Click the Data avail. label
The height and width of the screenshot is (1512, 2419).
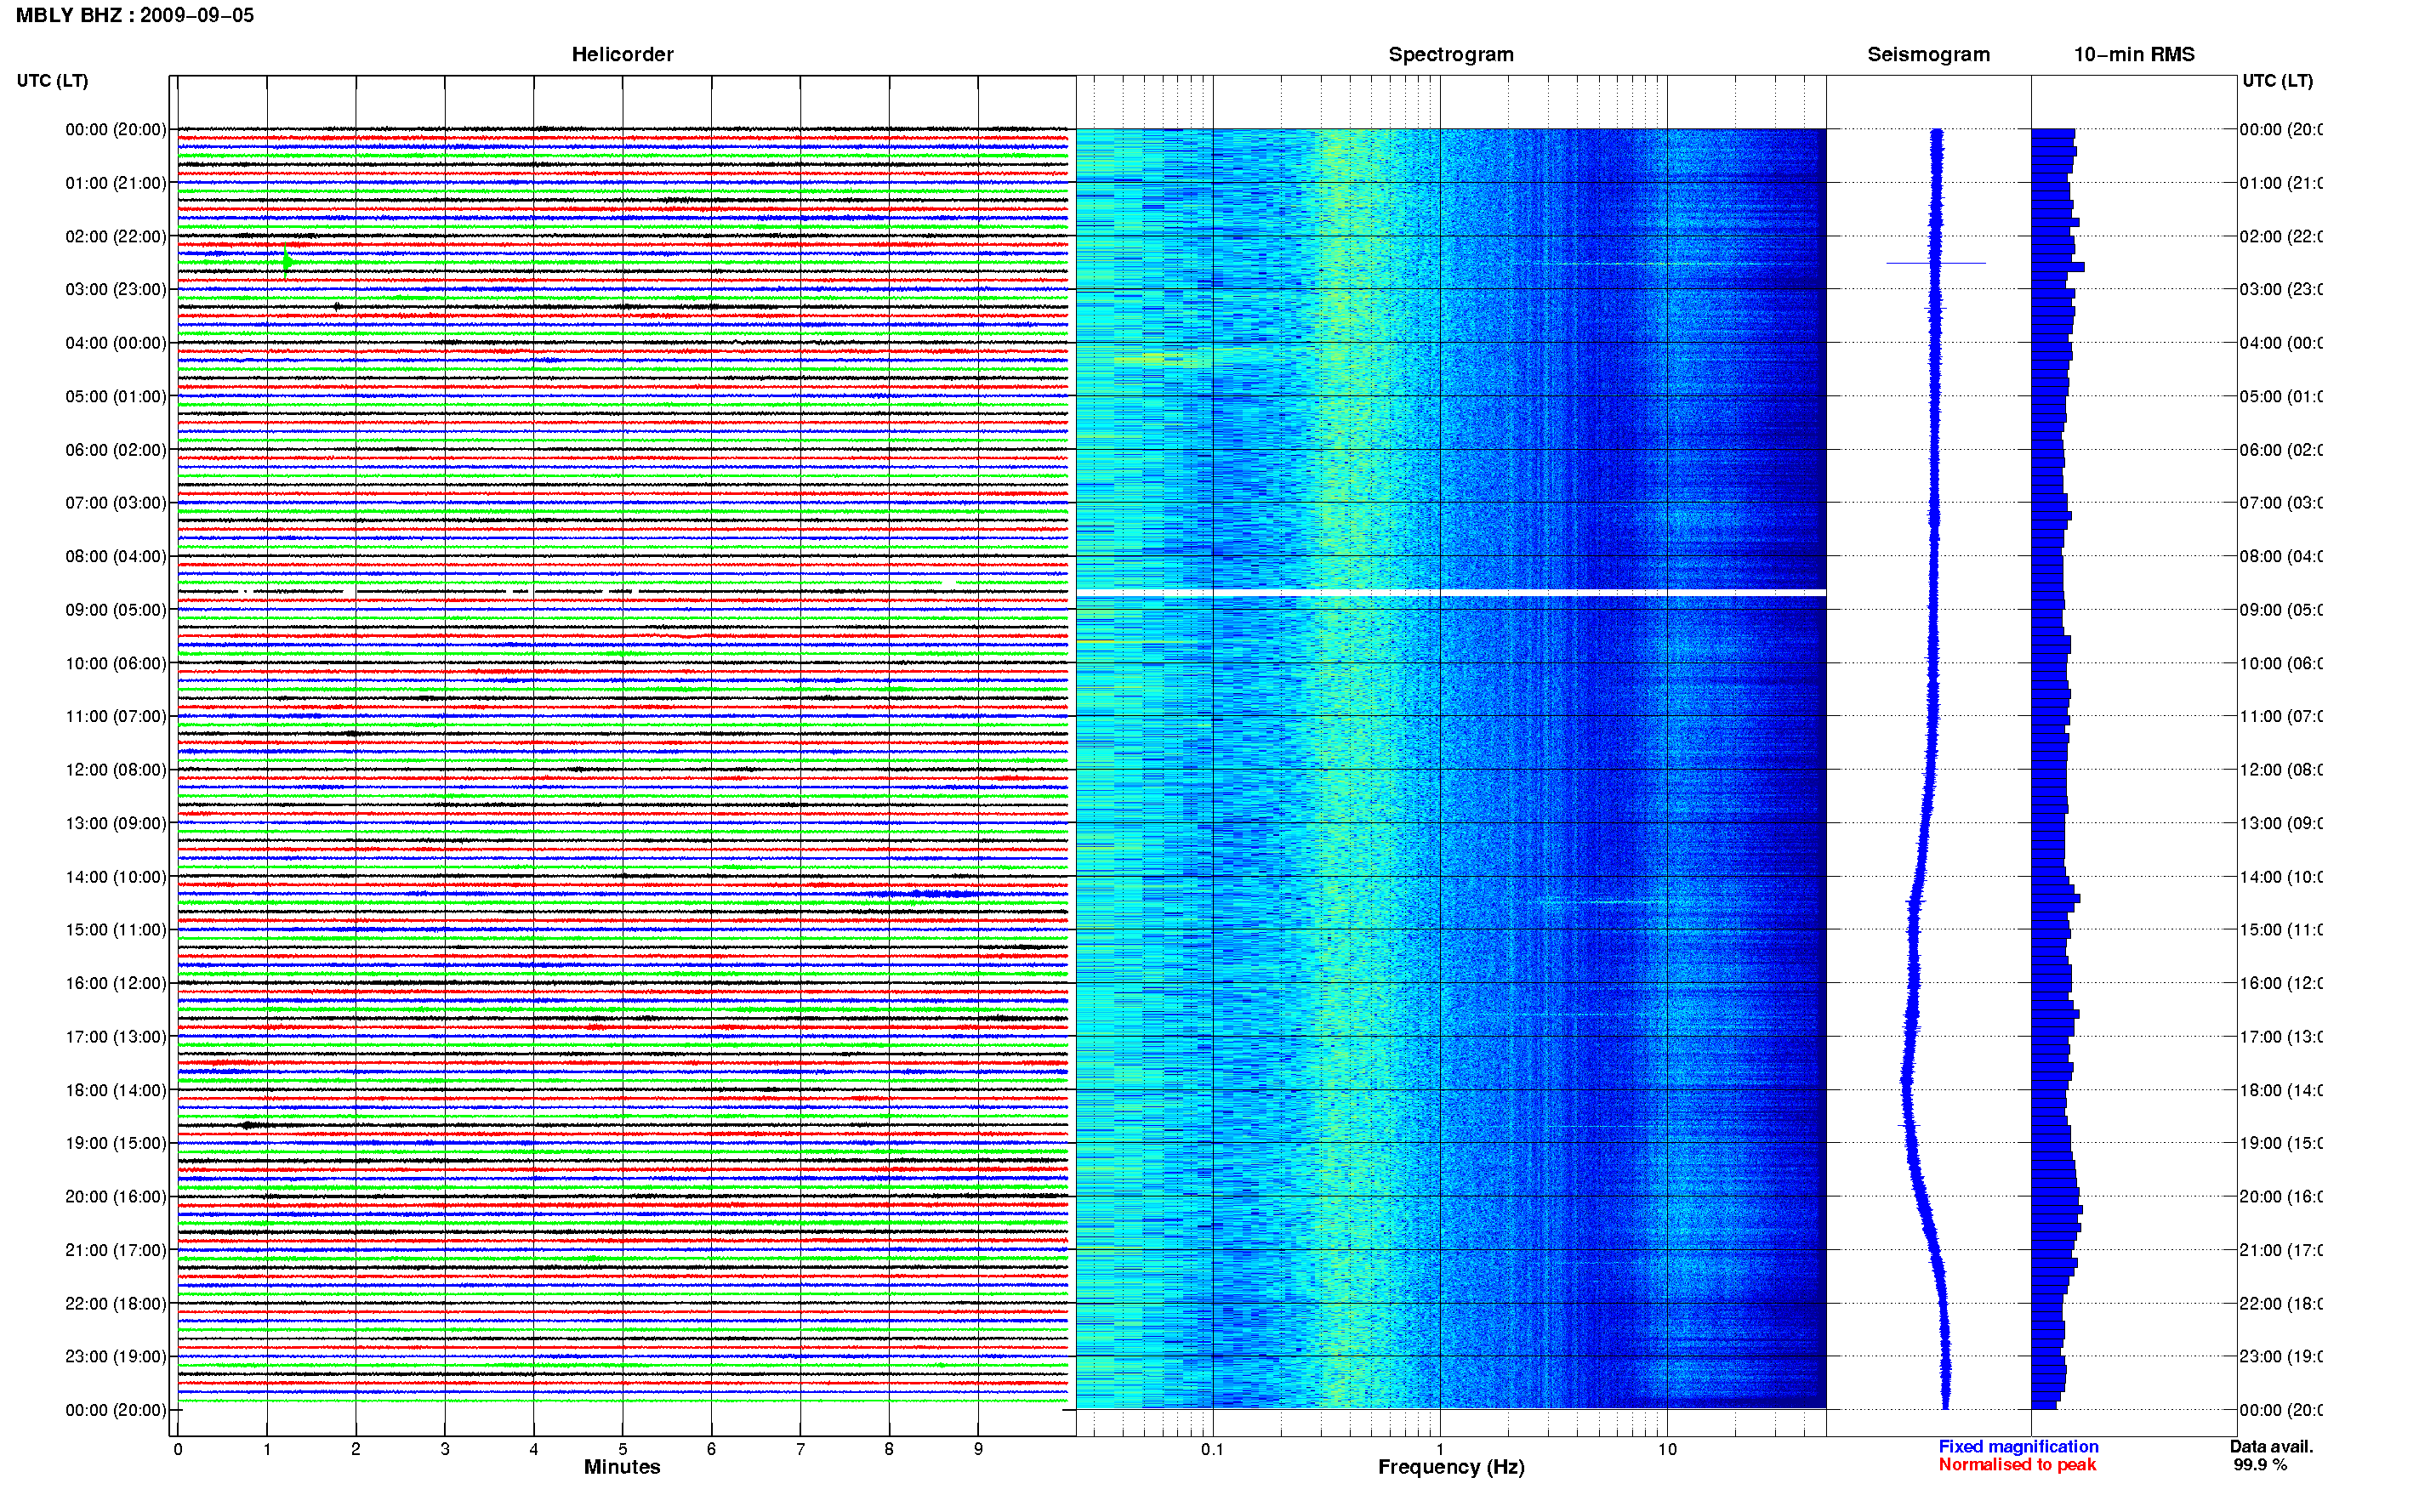coord(2271,1446)
